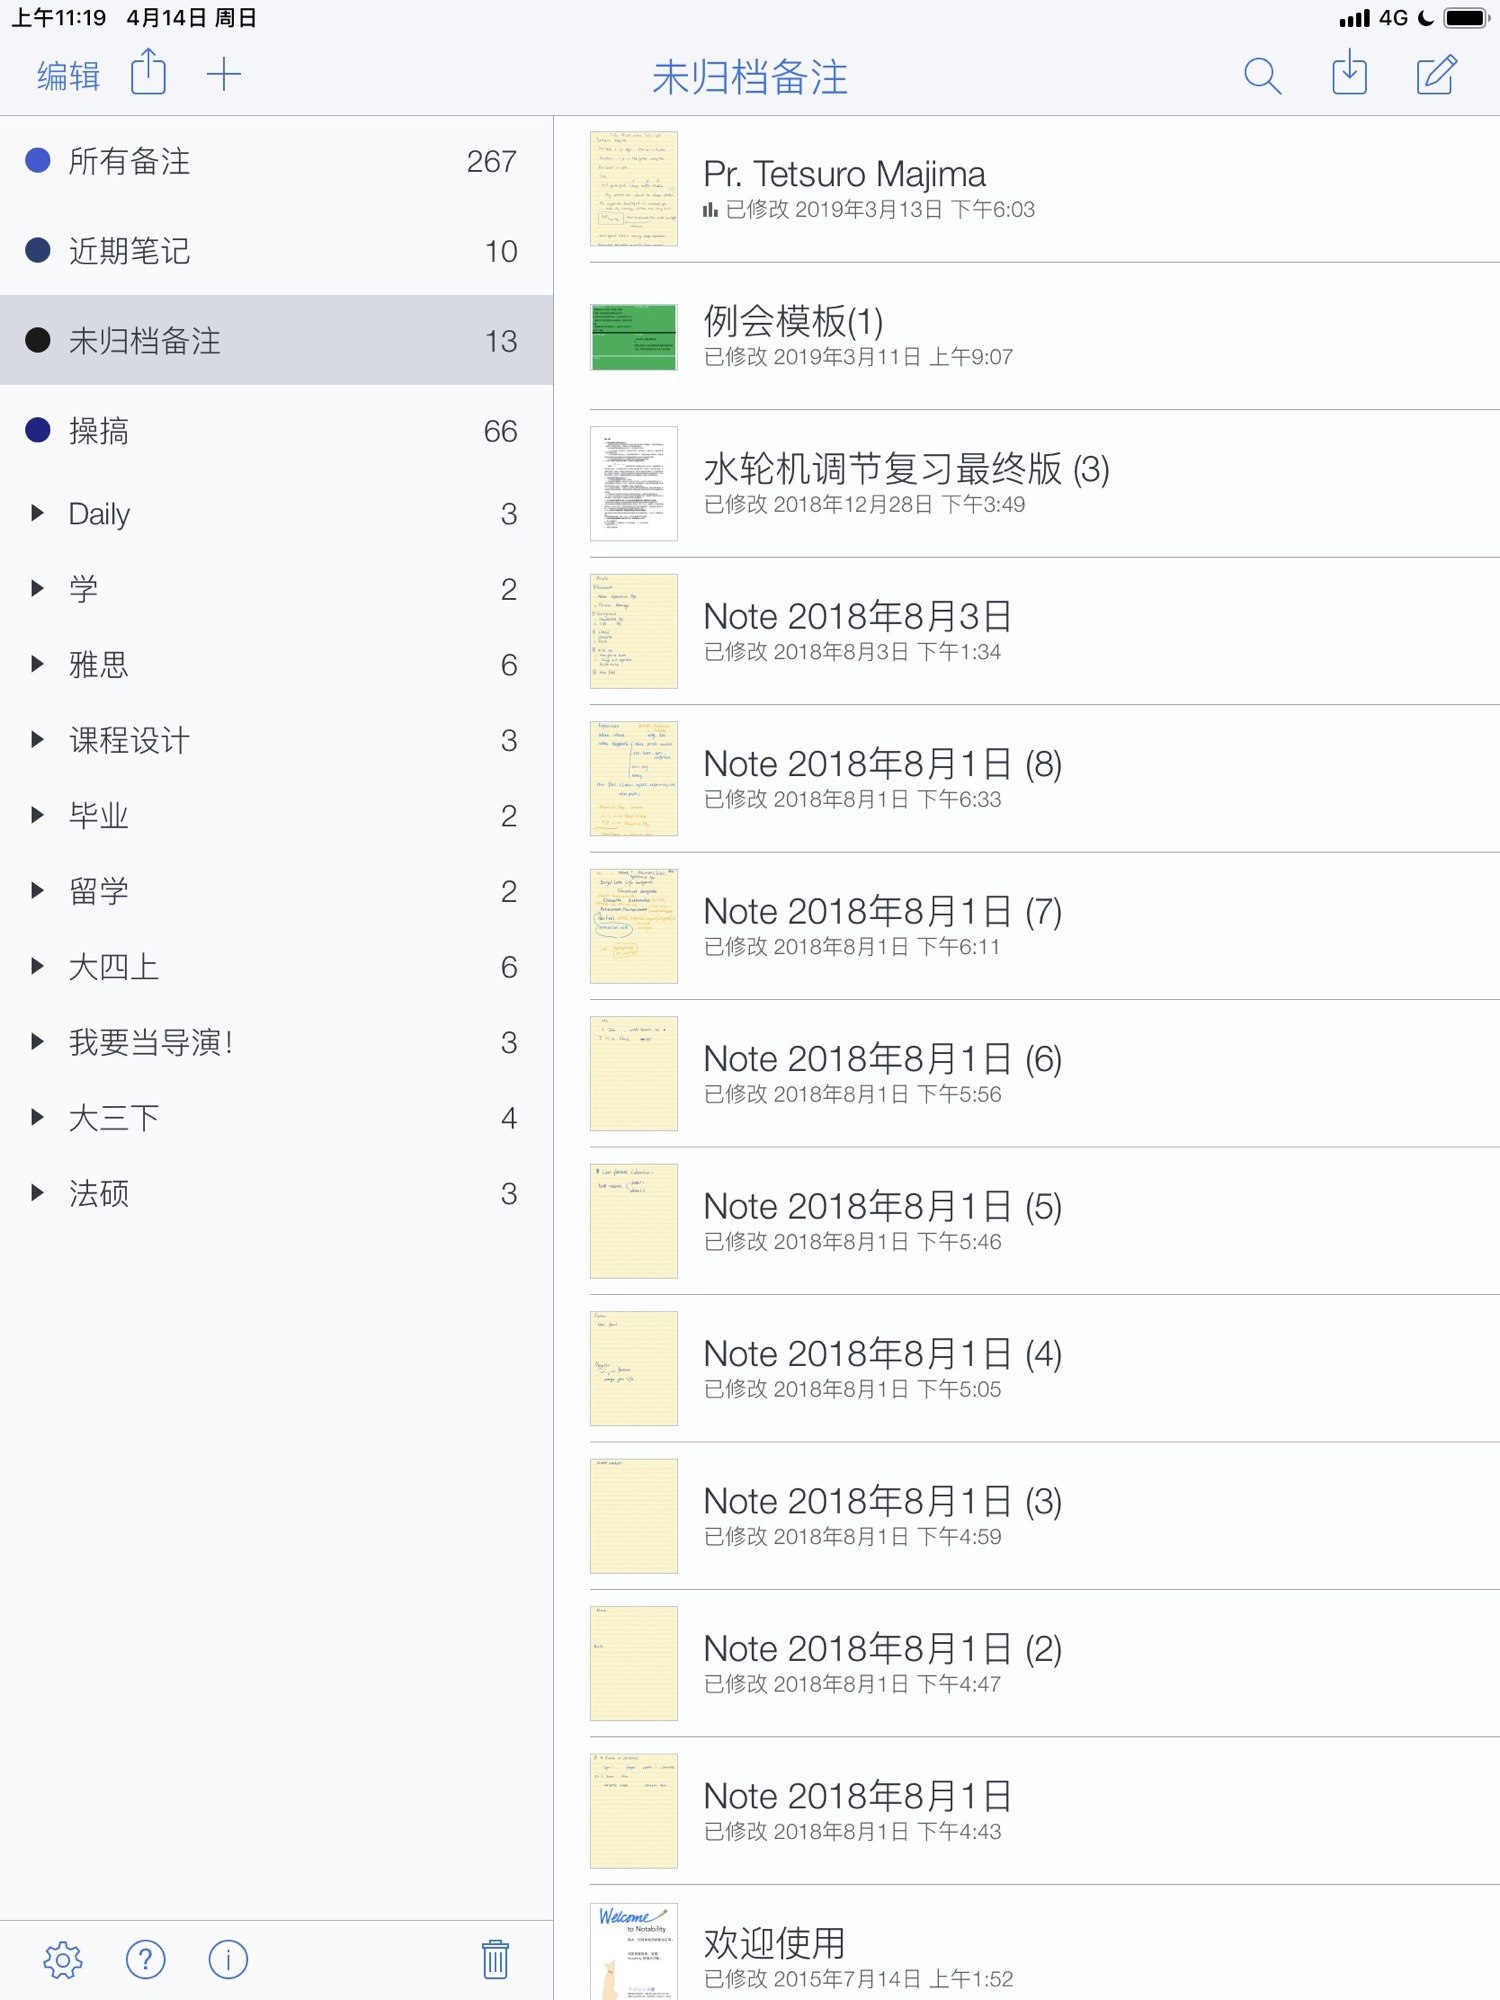Create a new note with compose icon
The image size is (1500, 2000).
pyautogui.click(x=1436, y=75)
